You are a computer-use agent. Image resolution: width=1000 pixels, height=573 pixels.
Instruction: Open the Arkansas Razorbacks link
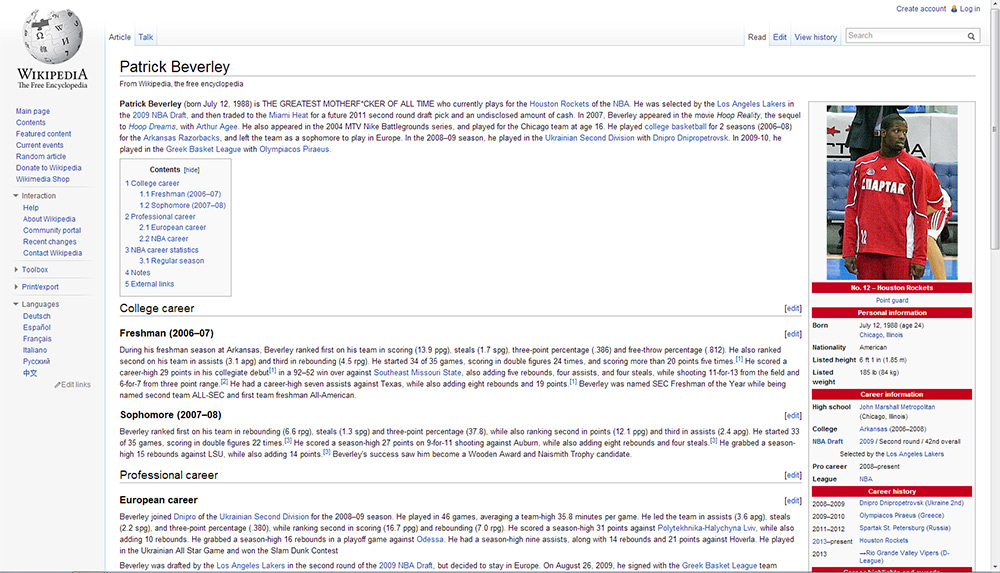181,138
